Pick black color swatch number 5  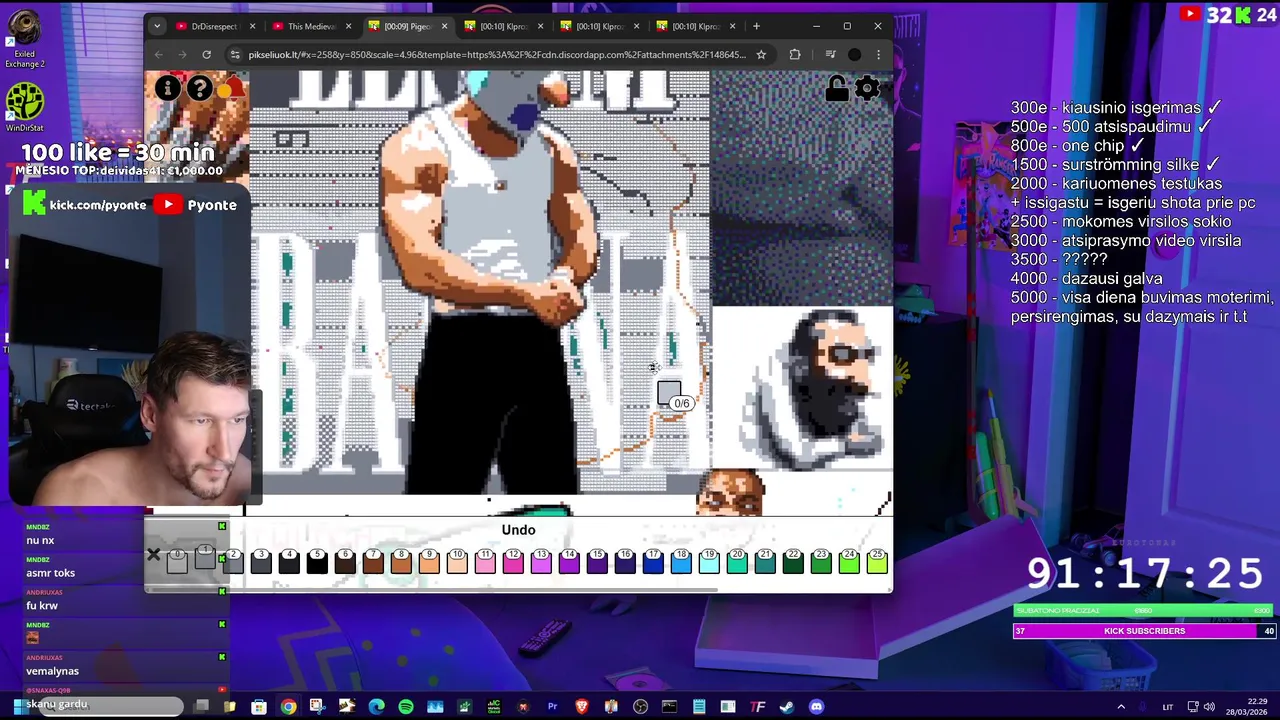317,562
